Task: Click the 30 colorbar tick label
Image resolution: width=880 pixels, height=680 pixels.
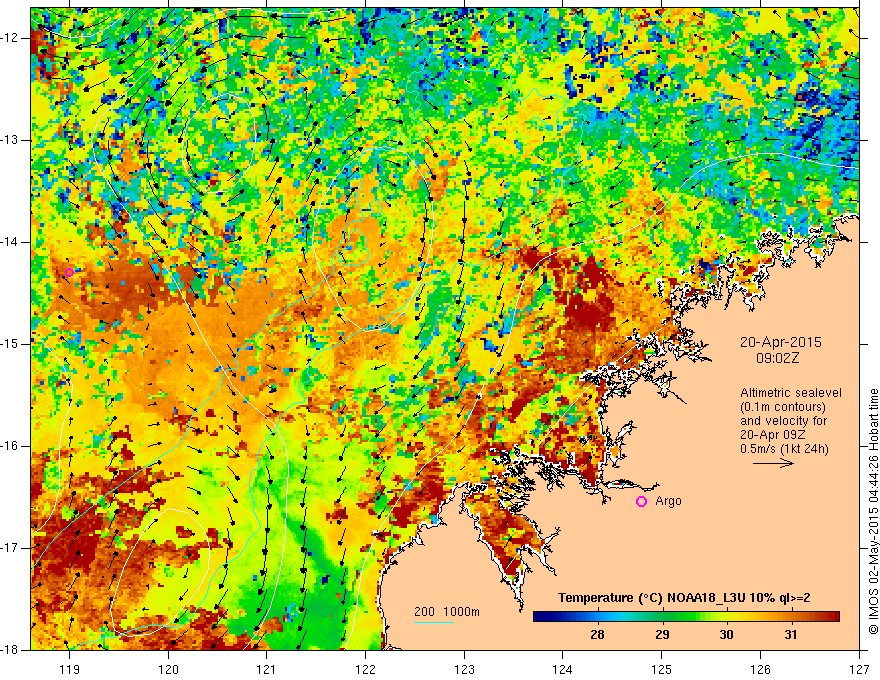Action: tap(726, 635)
